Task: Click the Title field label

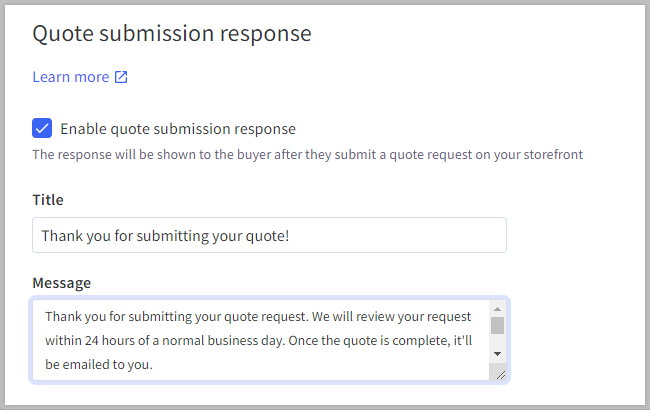Action: pos(48,200)
